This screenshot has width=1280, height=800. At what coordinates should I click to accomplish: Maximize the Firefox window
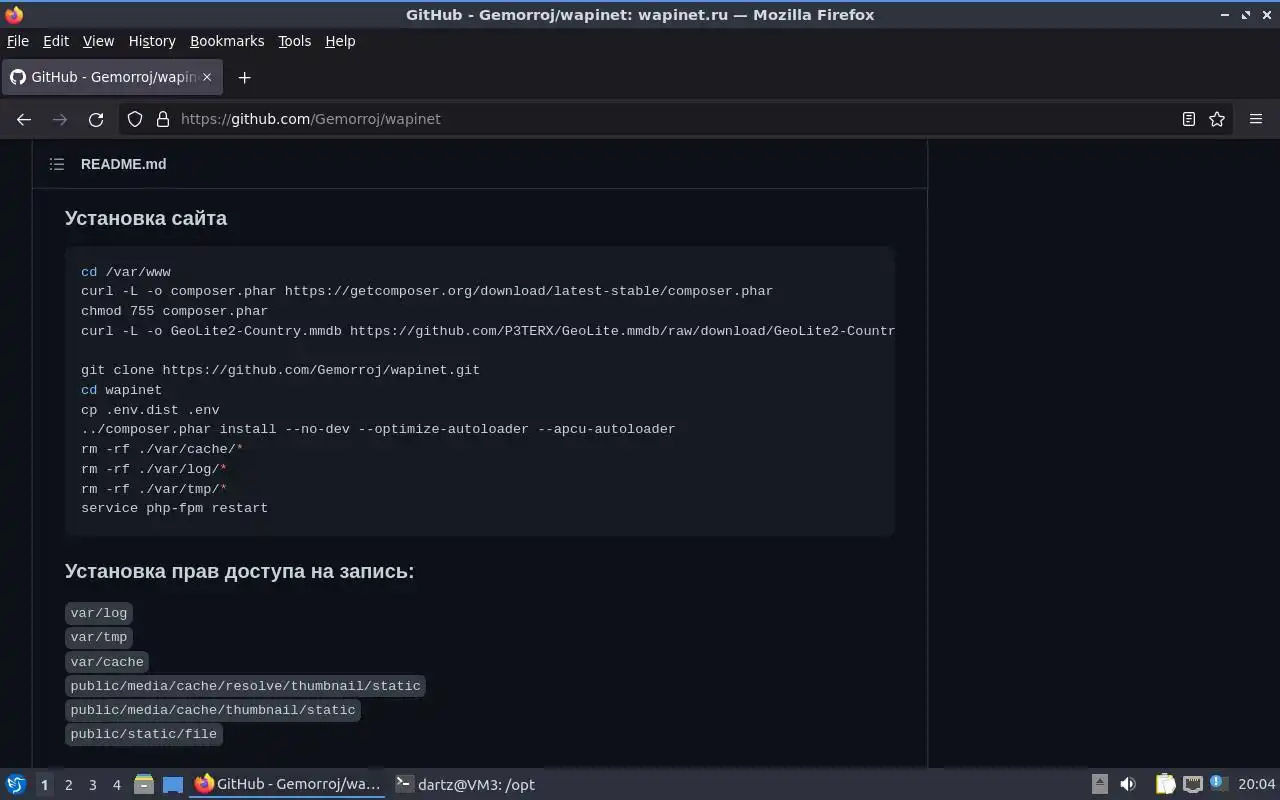[x=1246, y=15]
